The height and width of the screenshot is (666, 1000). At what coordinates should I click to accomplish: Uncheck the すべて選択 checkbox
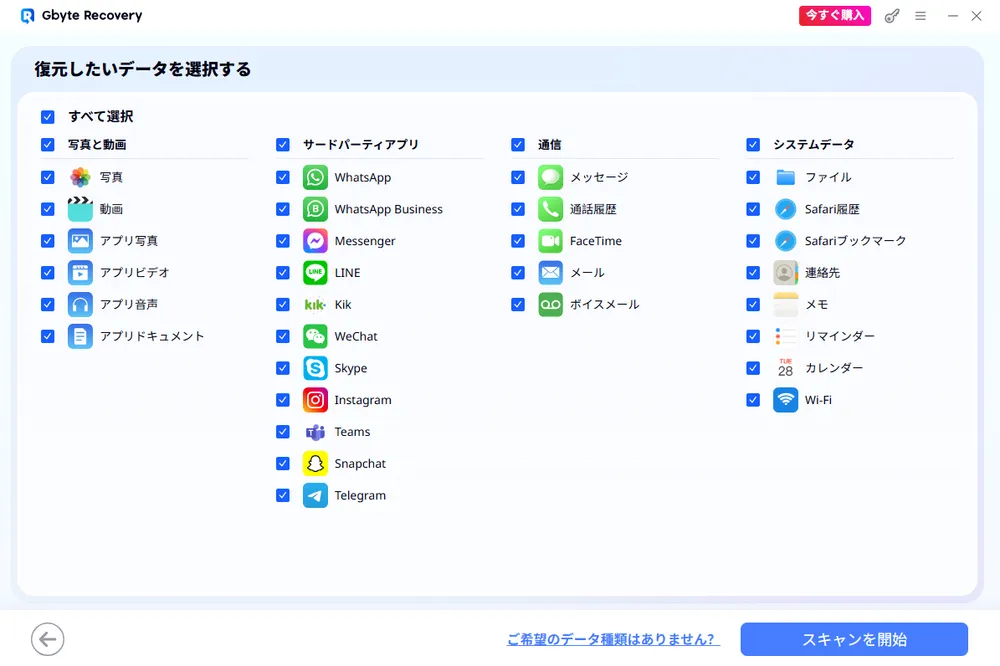[48, 116]
